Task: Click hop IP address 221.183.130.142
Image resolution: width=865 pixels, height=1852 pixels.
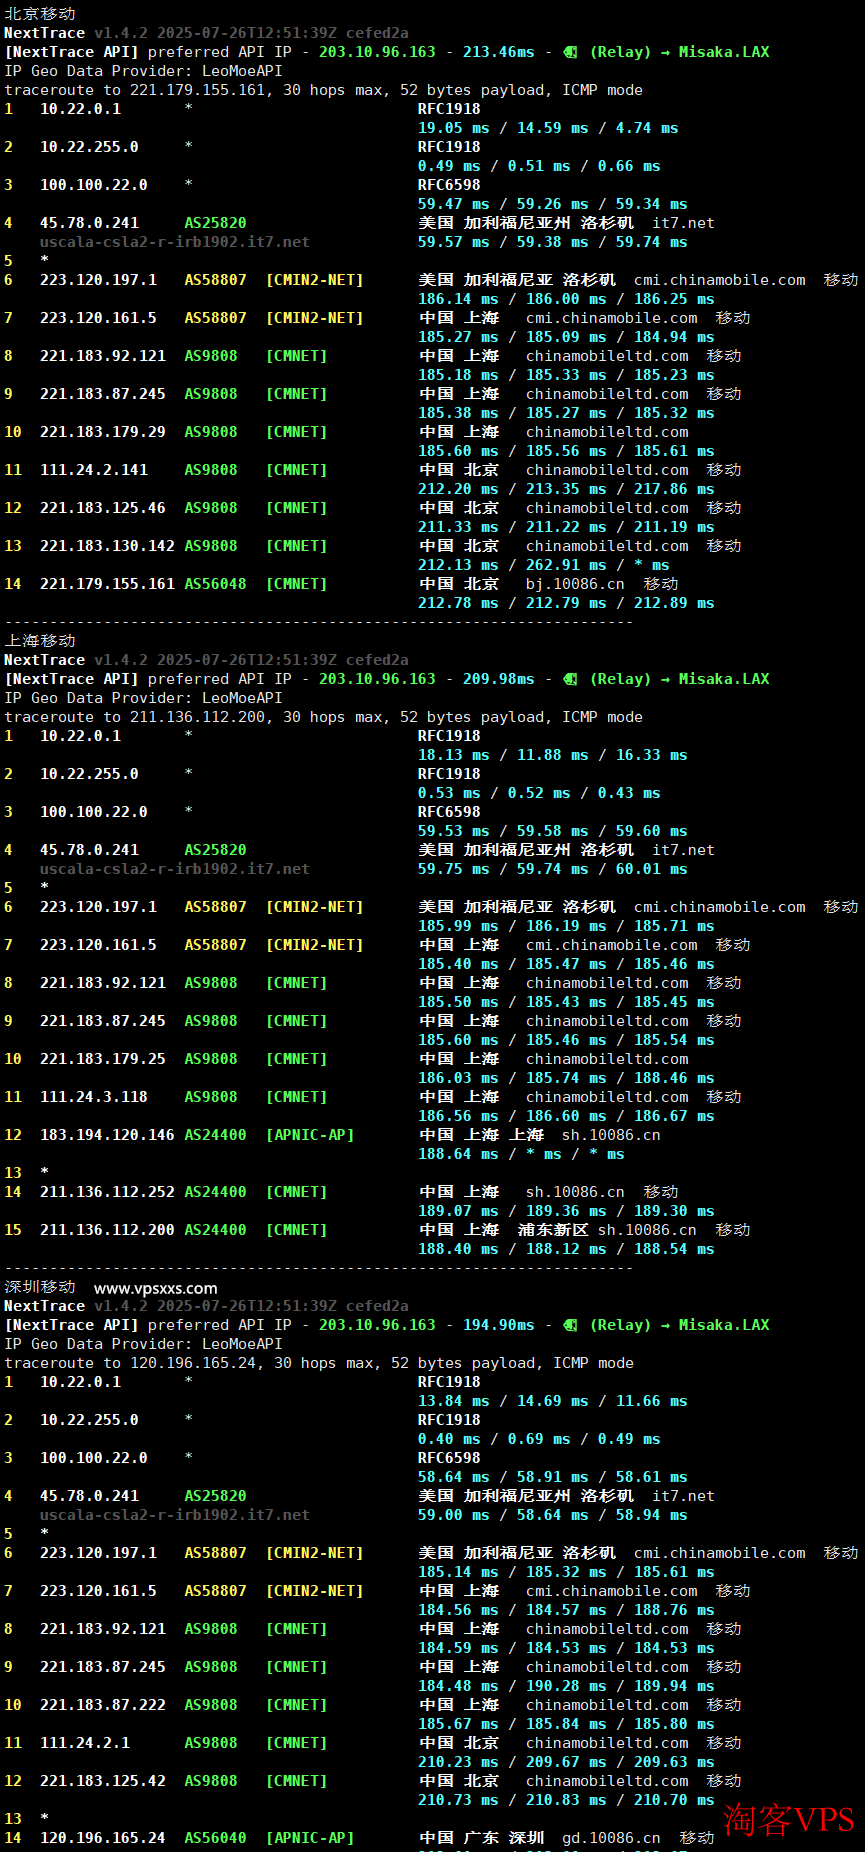Action: tap(107, 546)
